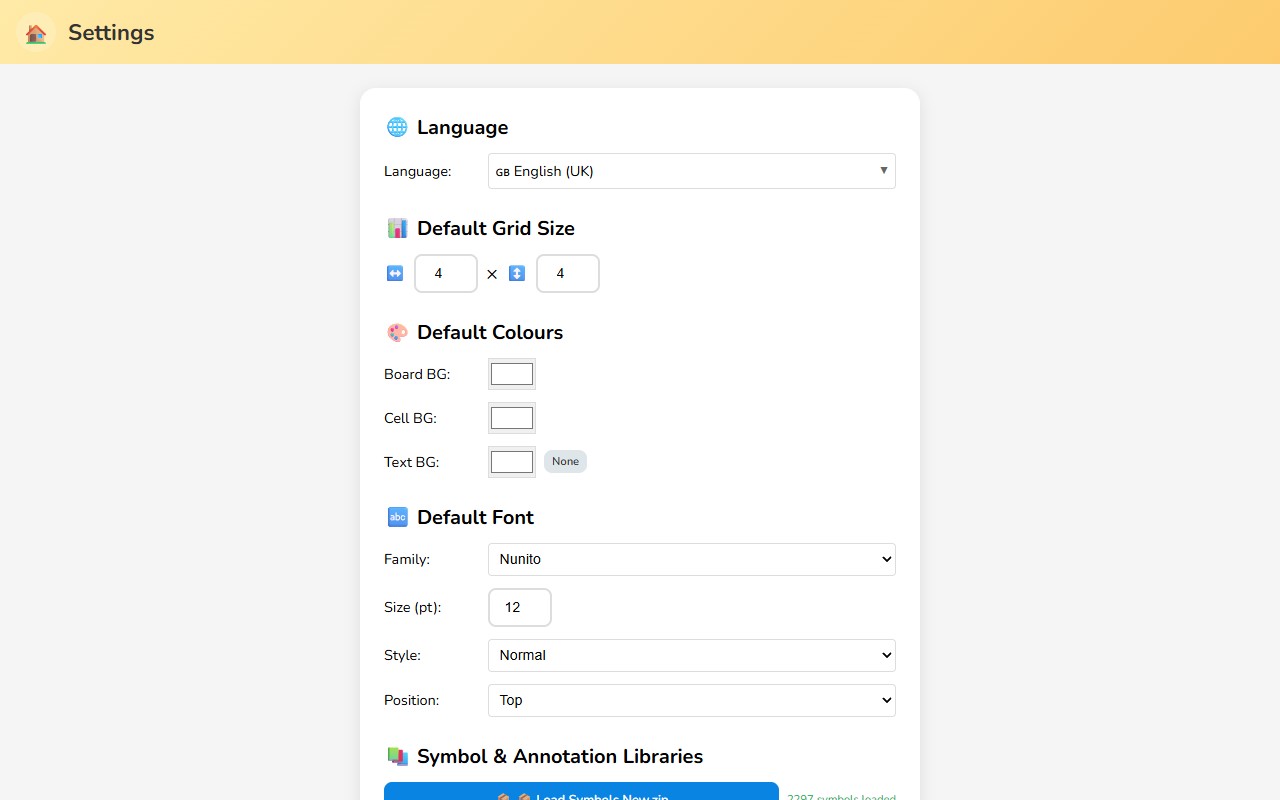Click the horizontal arrows icon before grid width
The height and width of the screenshot is (800, 1280).
coord(394,272)
